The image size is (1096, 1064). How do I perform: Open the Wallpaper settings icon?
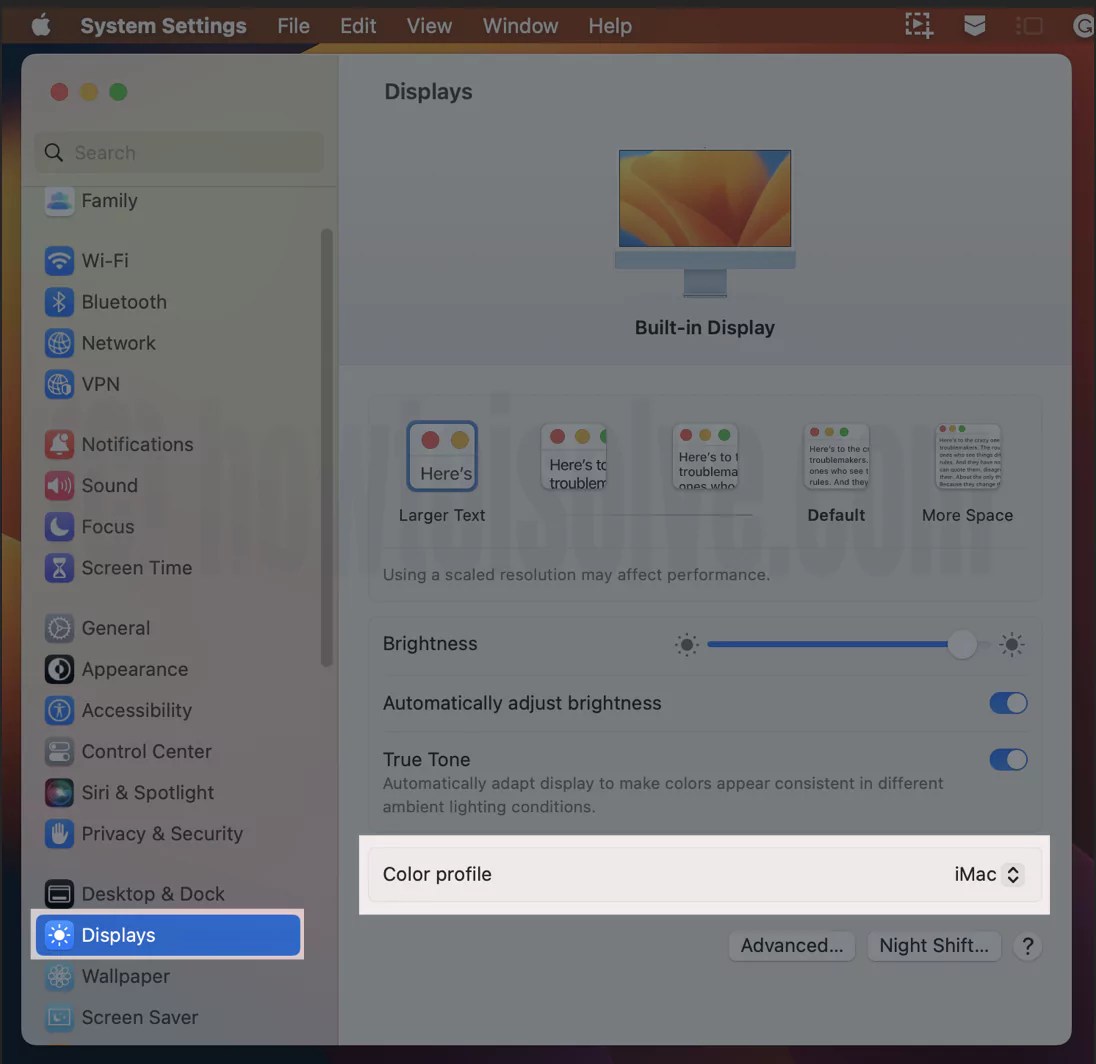59,976
